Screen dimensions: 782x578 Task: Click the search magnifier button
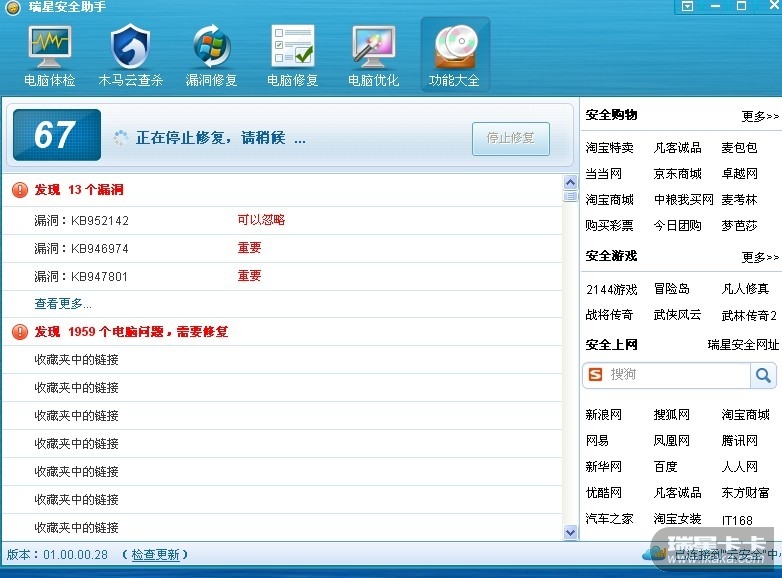click(763, 375)
